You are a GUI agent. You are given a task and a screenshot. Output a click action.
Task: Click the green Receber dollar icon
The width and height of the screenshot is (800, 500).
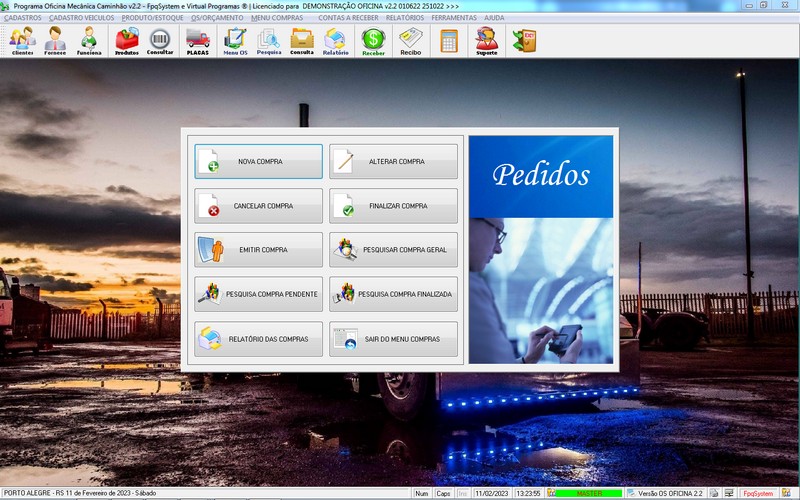[373, 41]
